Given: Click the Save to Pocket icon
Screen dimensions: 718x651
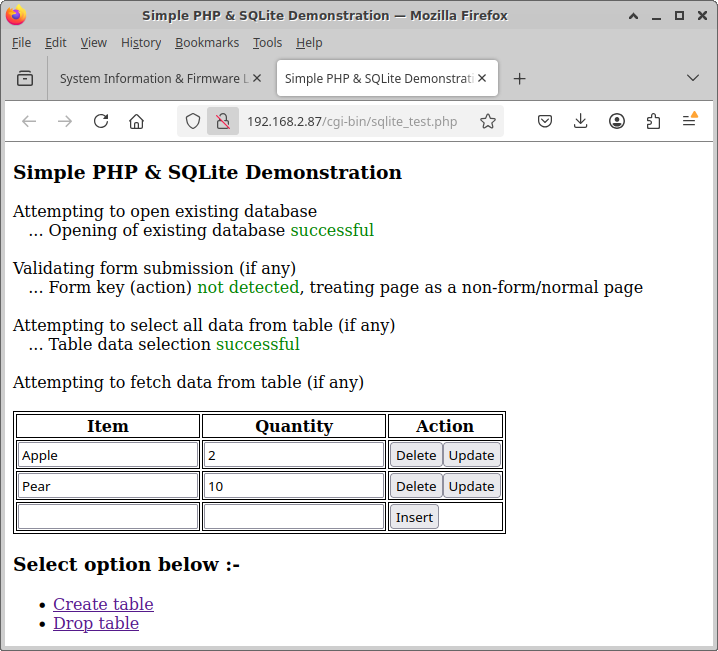Looking at the screenshot, I should (545, 121).
